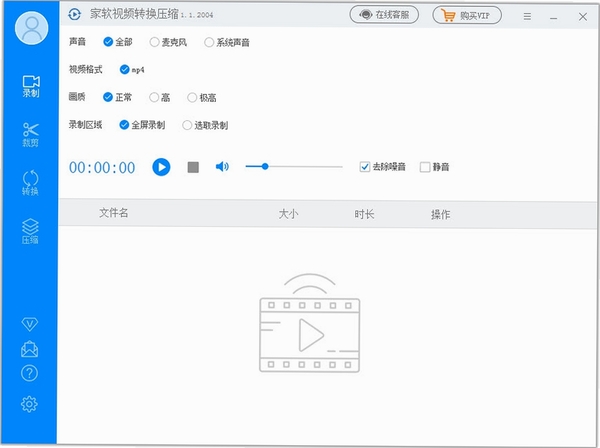The width and height of the screenshot is (600, 448).
Task: Switch to the 转换 convert tab
Action: pos(30,183)
